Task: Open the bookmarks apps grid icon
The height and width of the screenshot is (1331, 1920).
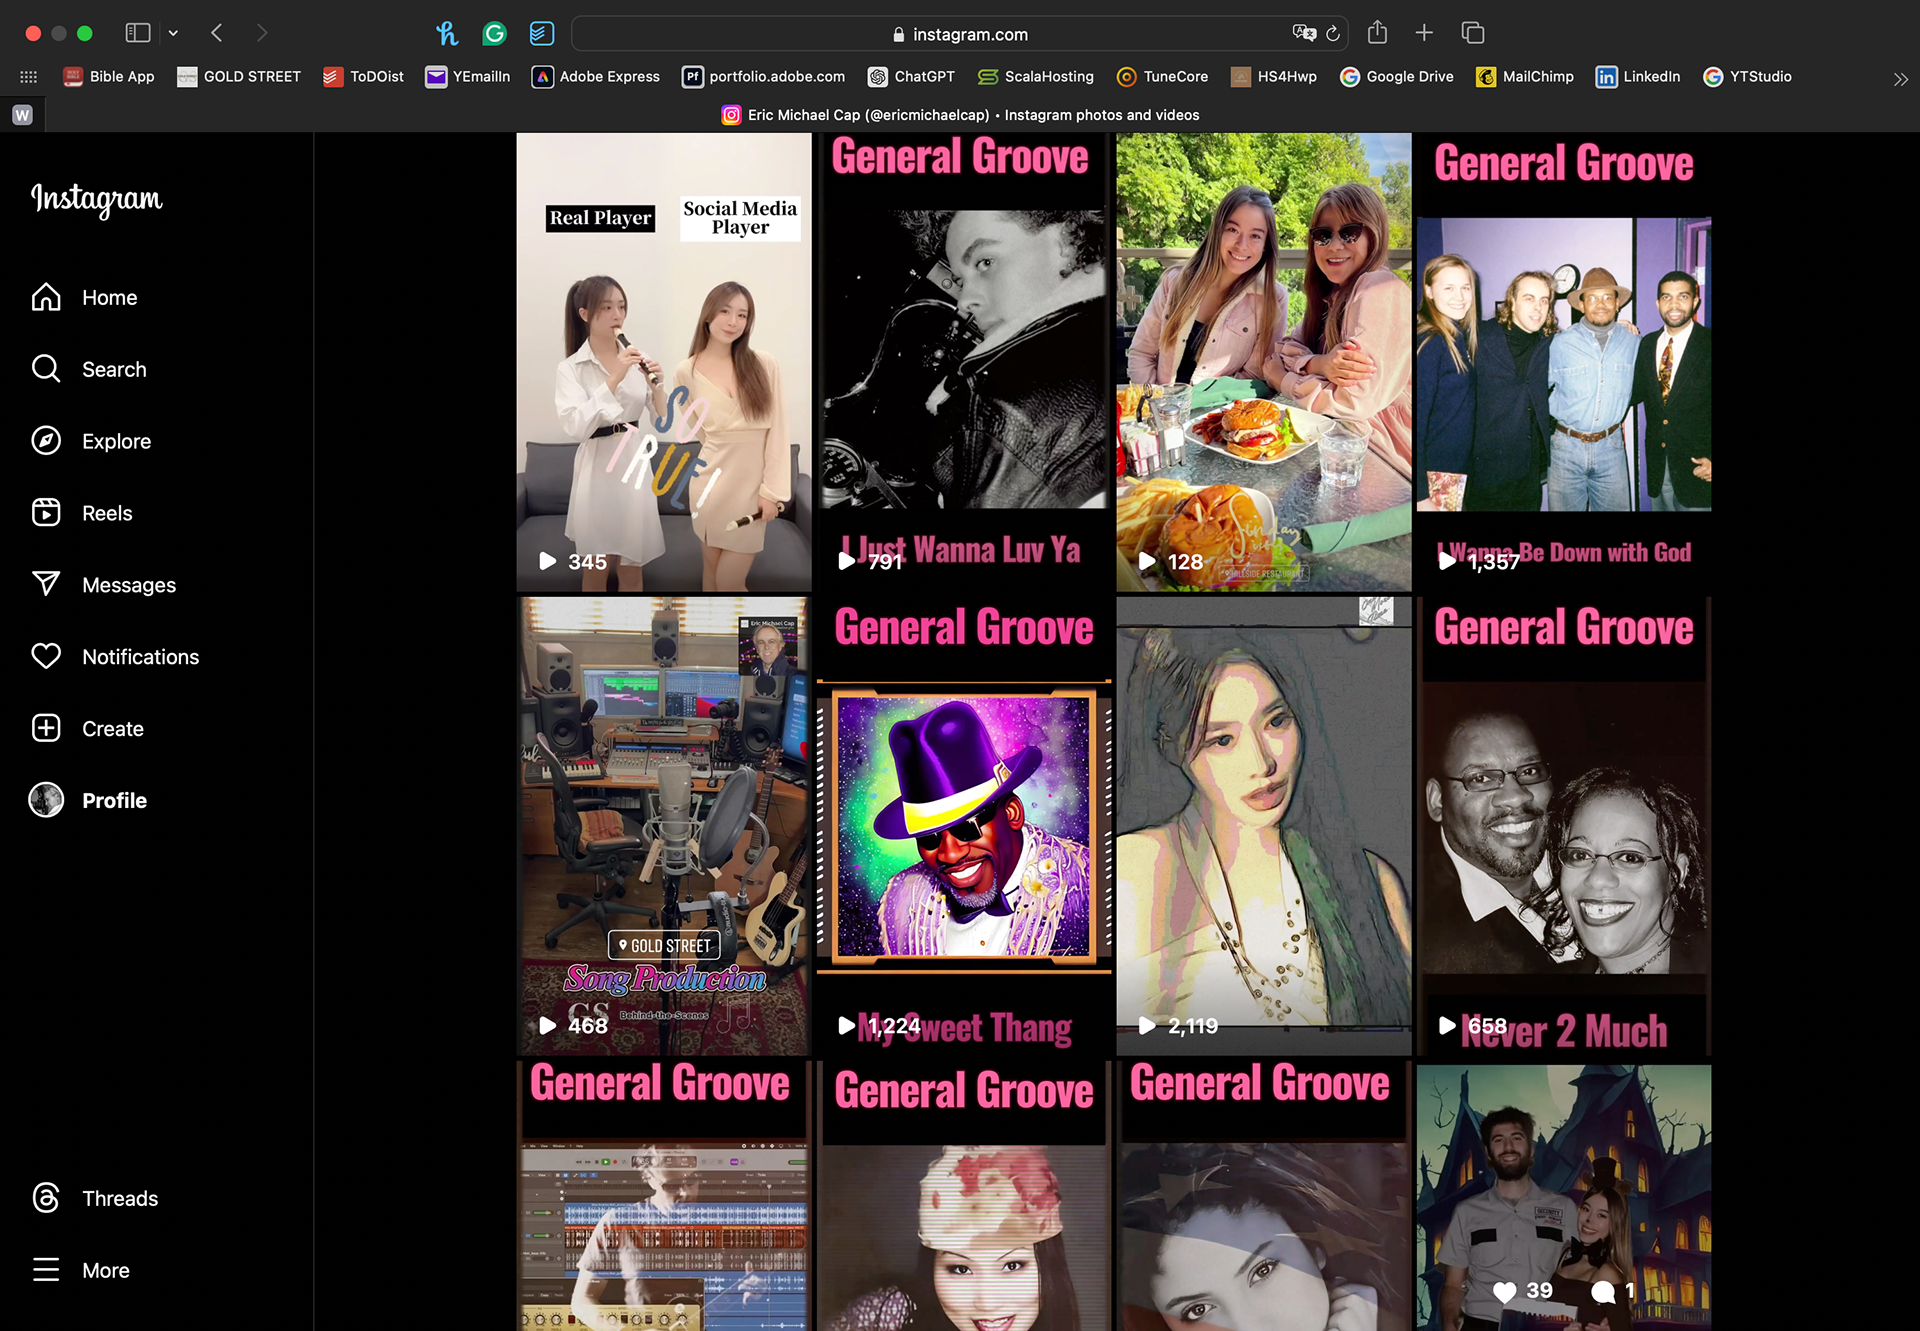Action: (x=29, y=77)
